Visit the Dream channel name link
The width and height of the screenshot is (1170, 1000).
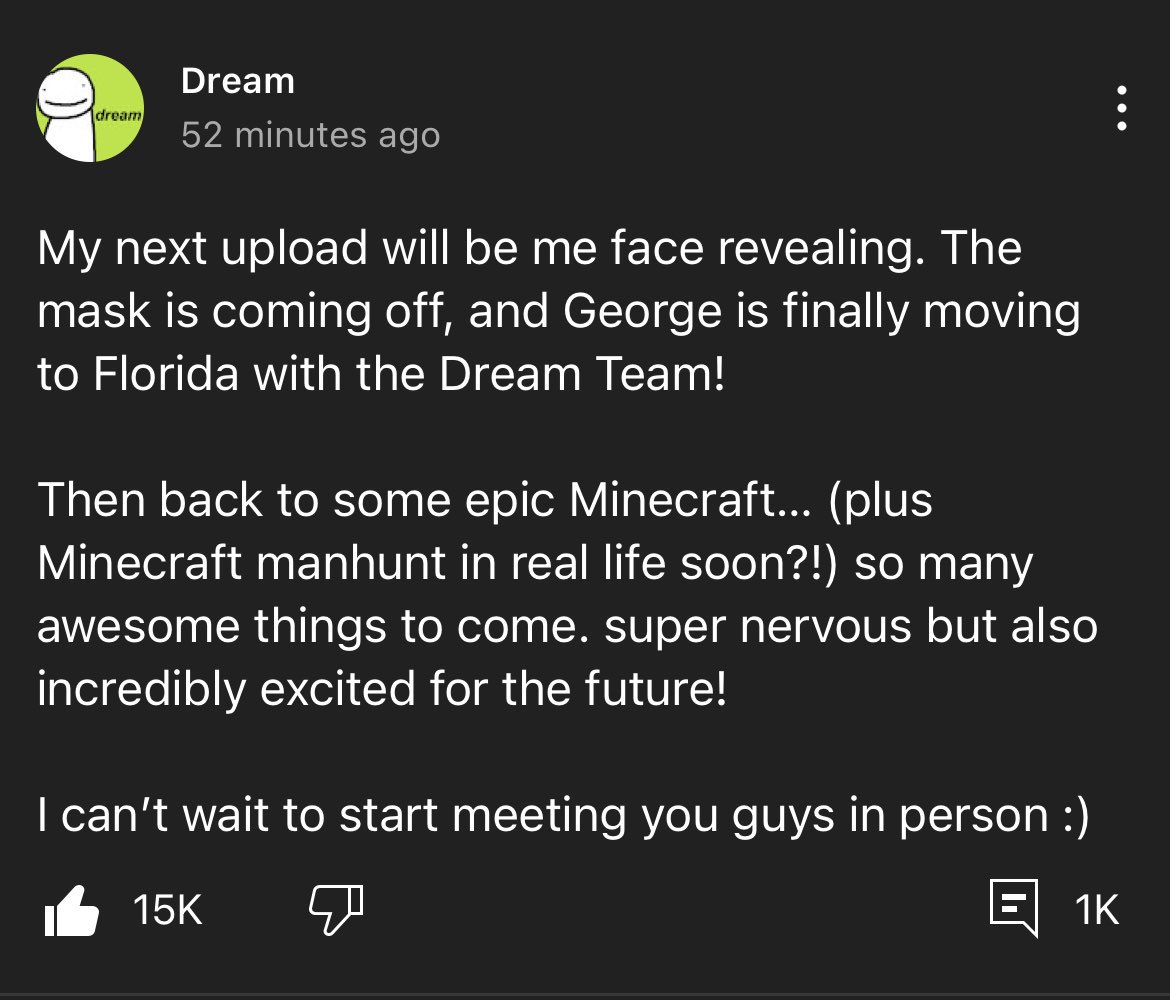pyautogui.click(x=237, y=81)
